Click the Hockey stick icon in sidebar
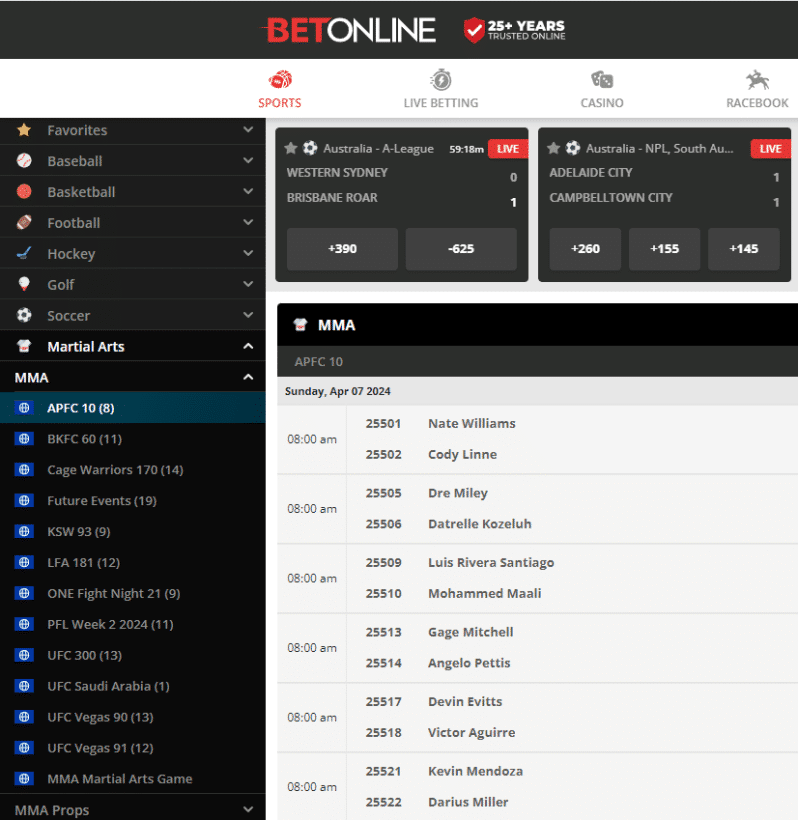The height and width of the screenshot is (820, 798). (24, 253)
